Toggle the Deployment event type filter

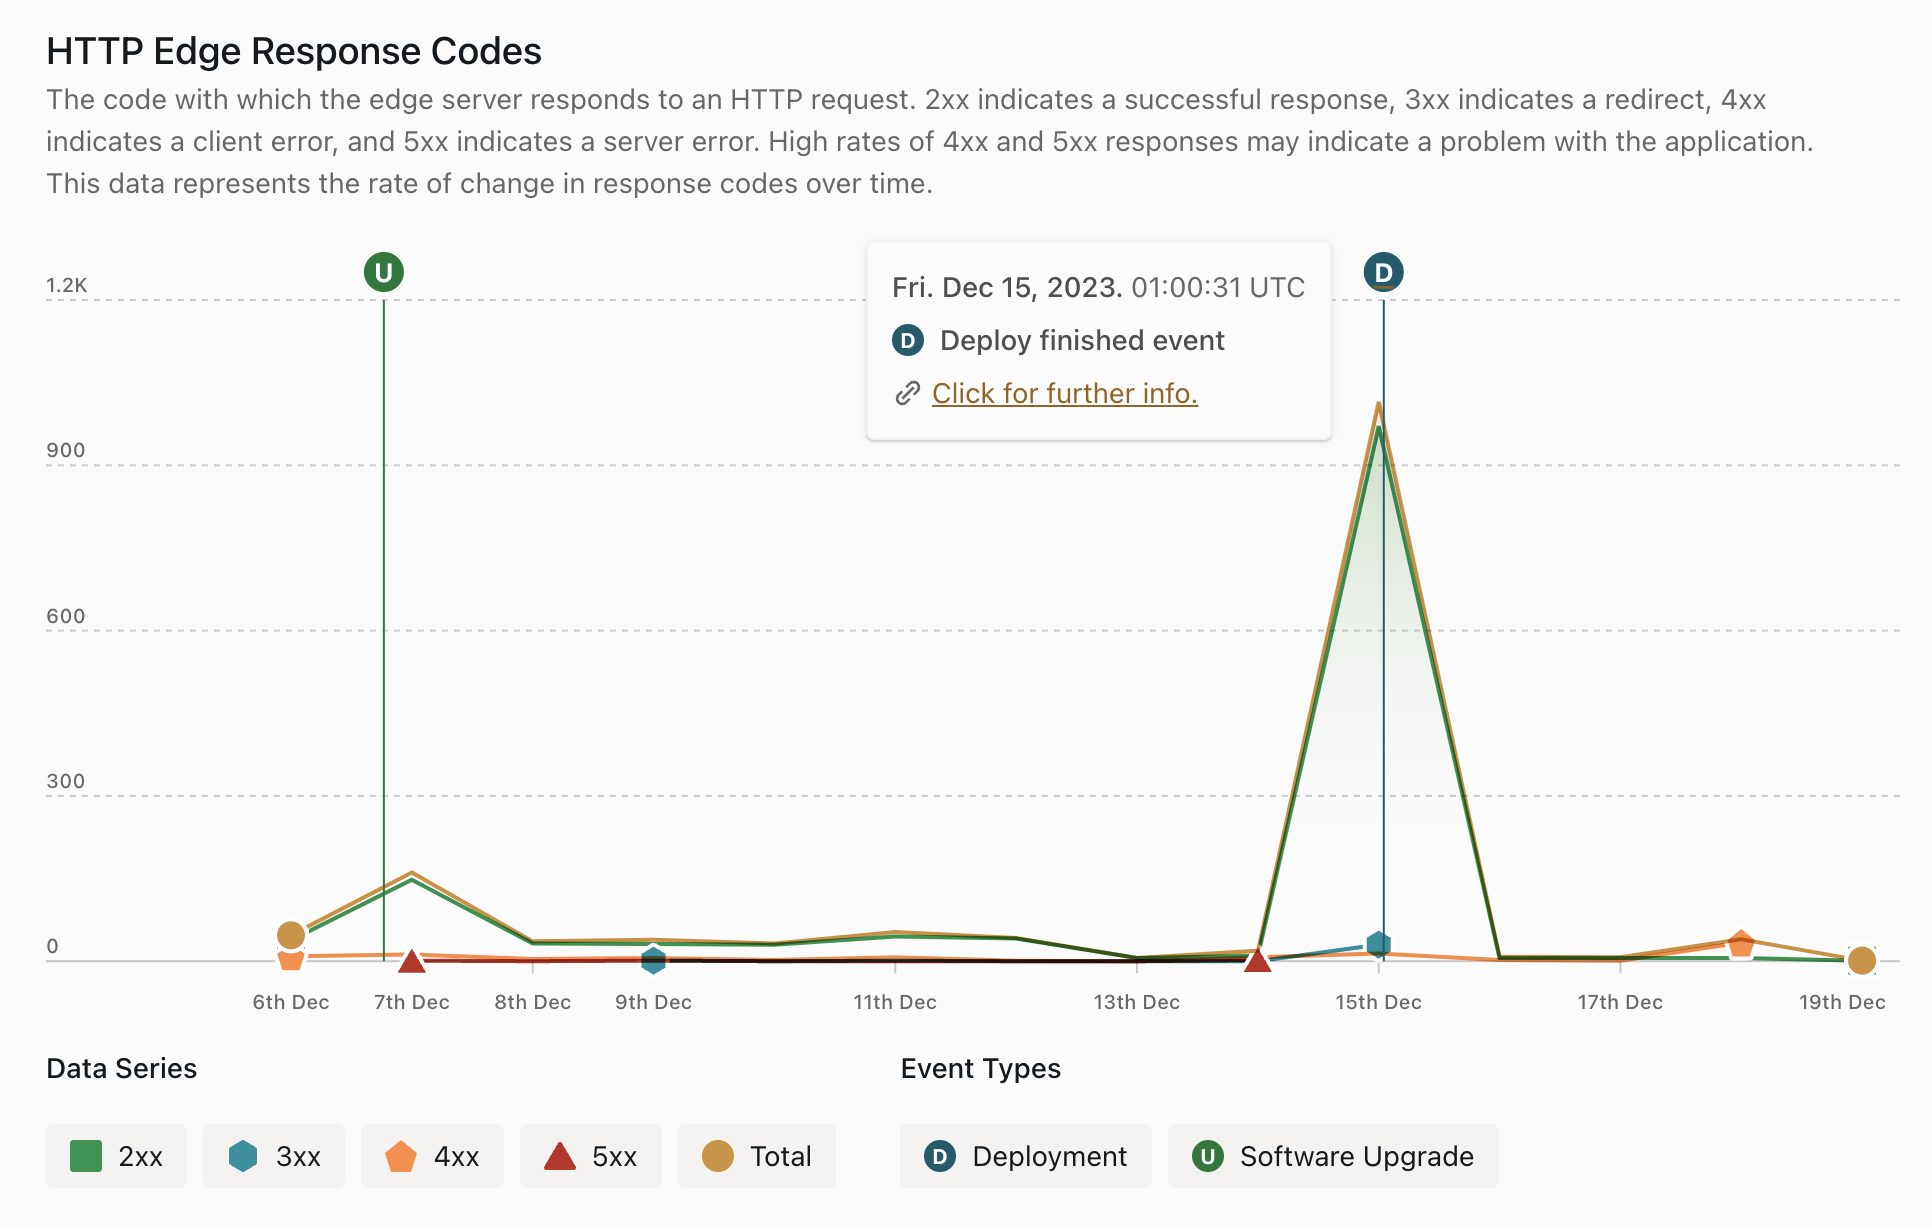(1026, 1156)
